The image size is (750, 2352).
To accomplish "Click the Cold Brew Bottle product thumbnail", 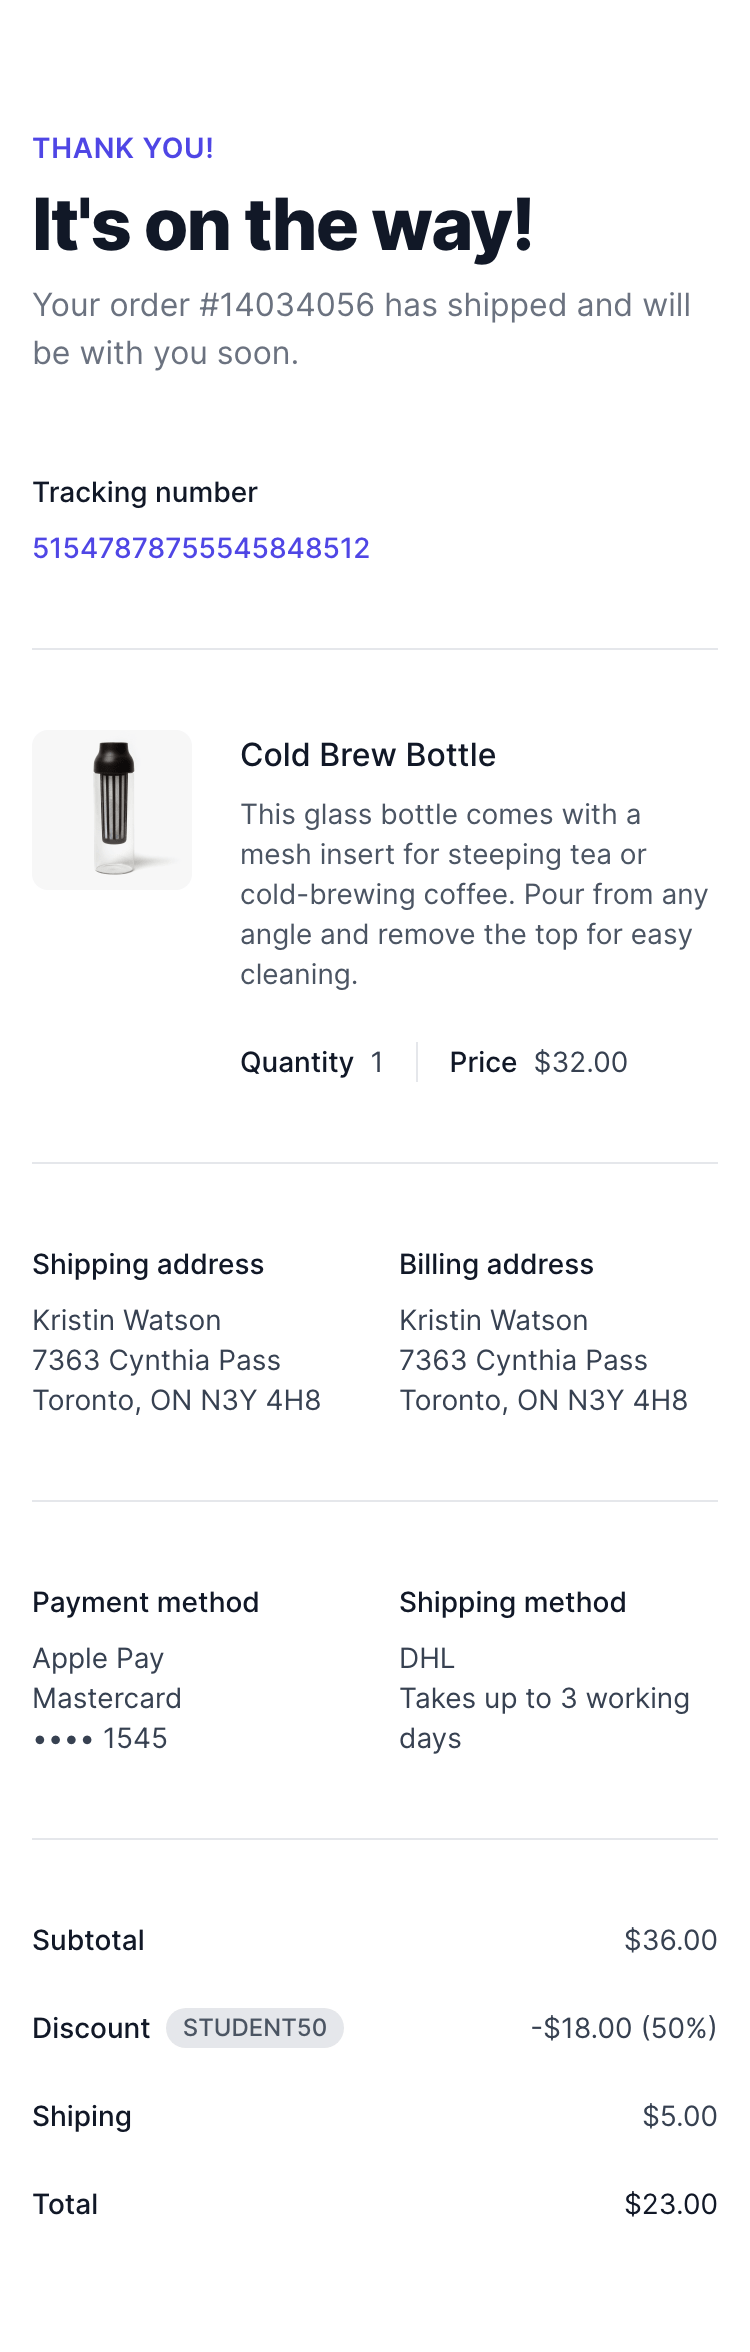I will point(112,810).
